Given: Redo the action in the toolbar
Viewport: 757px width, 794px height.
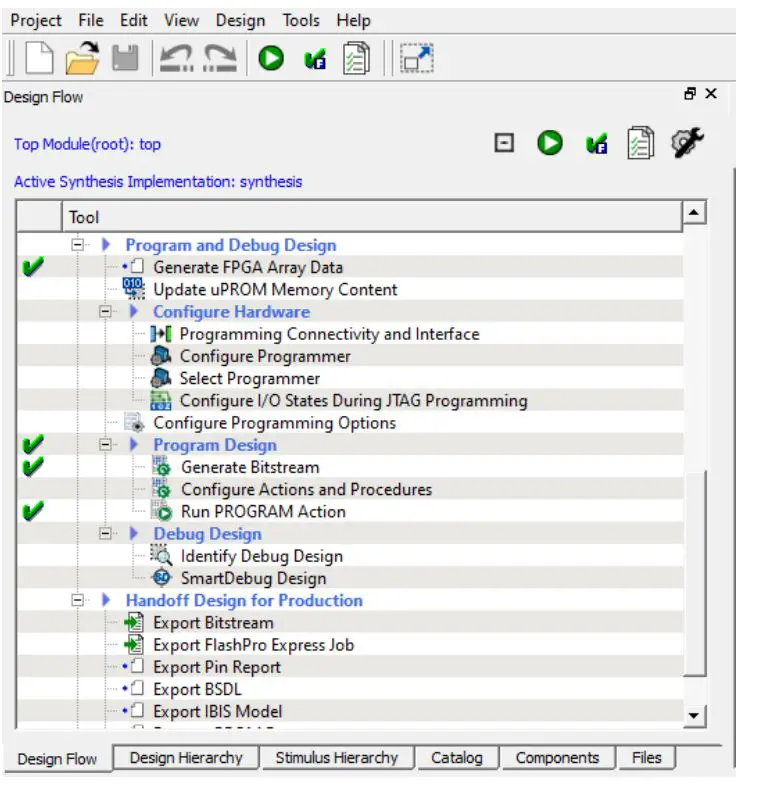Looking at the screenshot, I should [220, 58].
